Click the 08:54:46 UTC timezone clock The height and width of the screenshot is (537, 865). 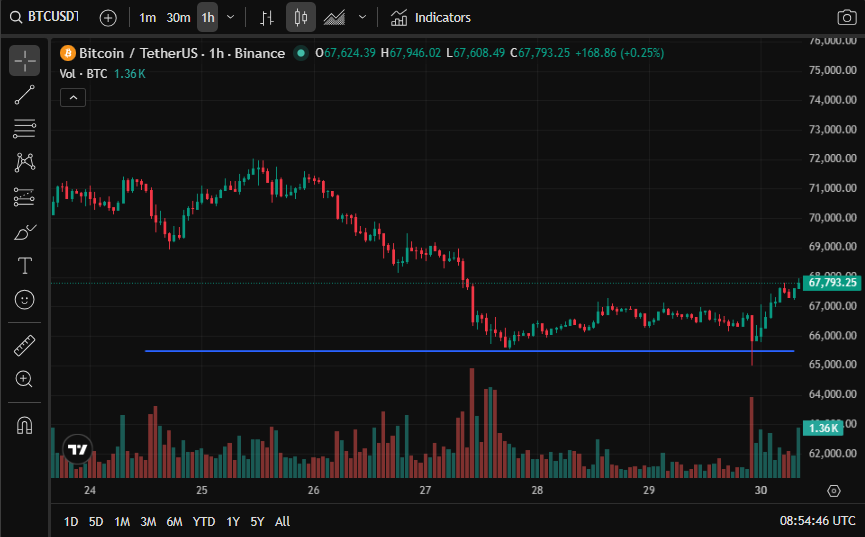817,521
